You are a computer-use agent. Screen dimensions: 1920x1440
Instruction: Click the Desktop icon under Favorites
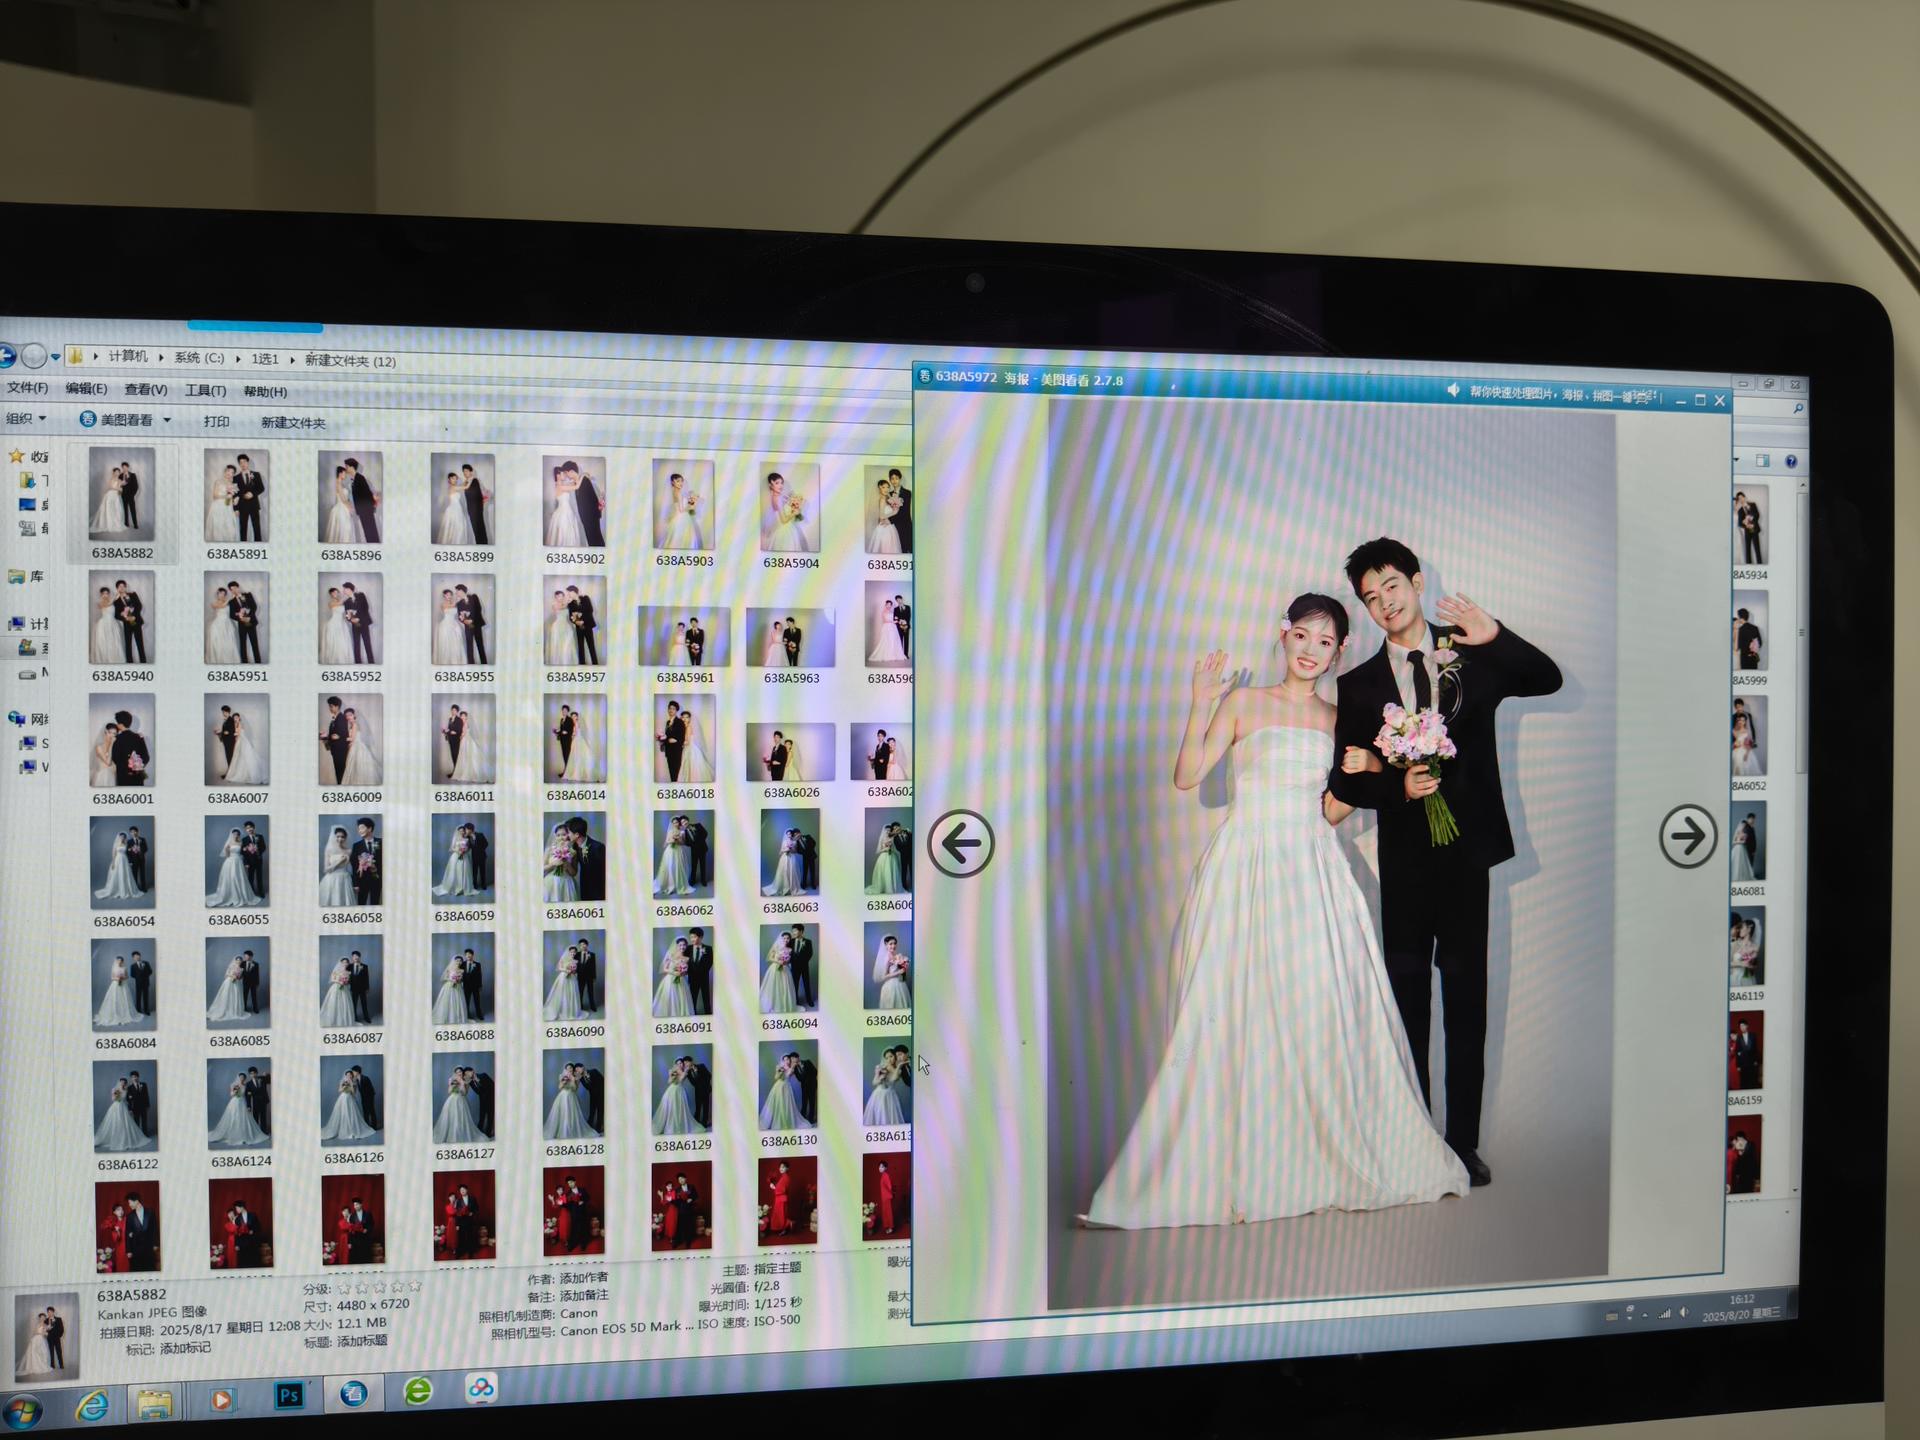(x=27, y=504)
